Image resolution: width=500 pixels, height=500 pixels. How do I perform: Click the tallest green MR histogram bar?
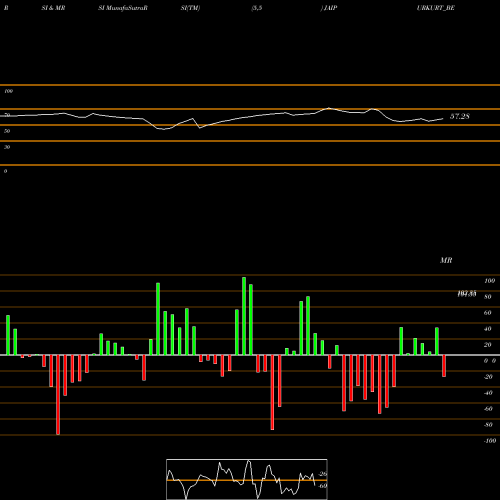tap(244, 316)
